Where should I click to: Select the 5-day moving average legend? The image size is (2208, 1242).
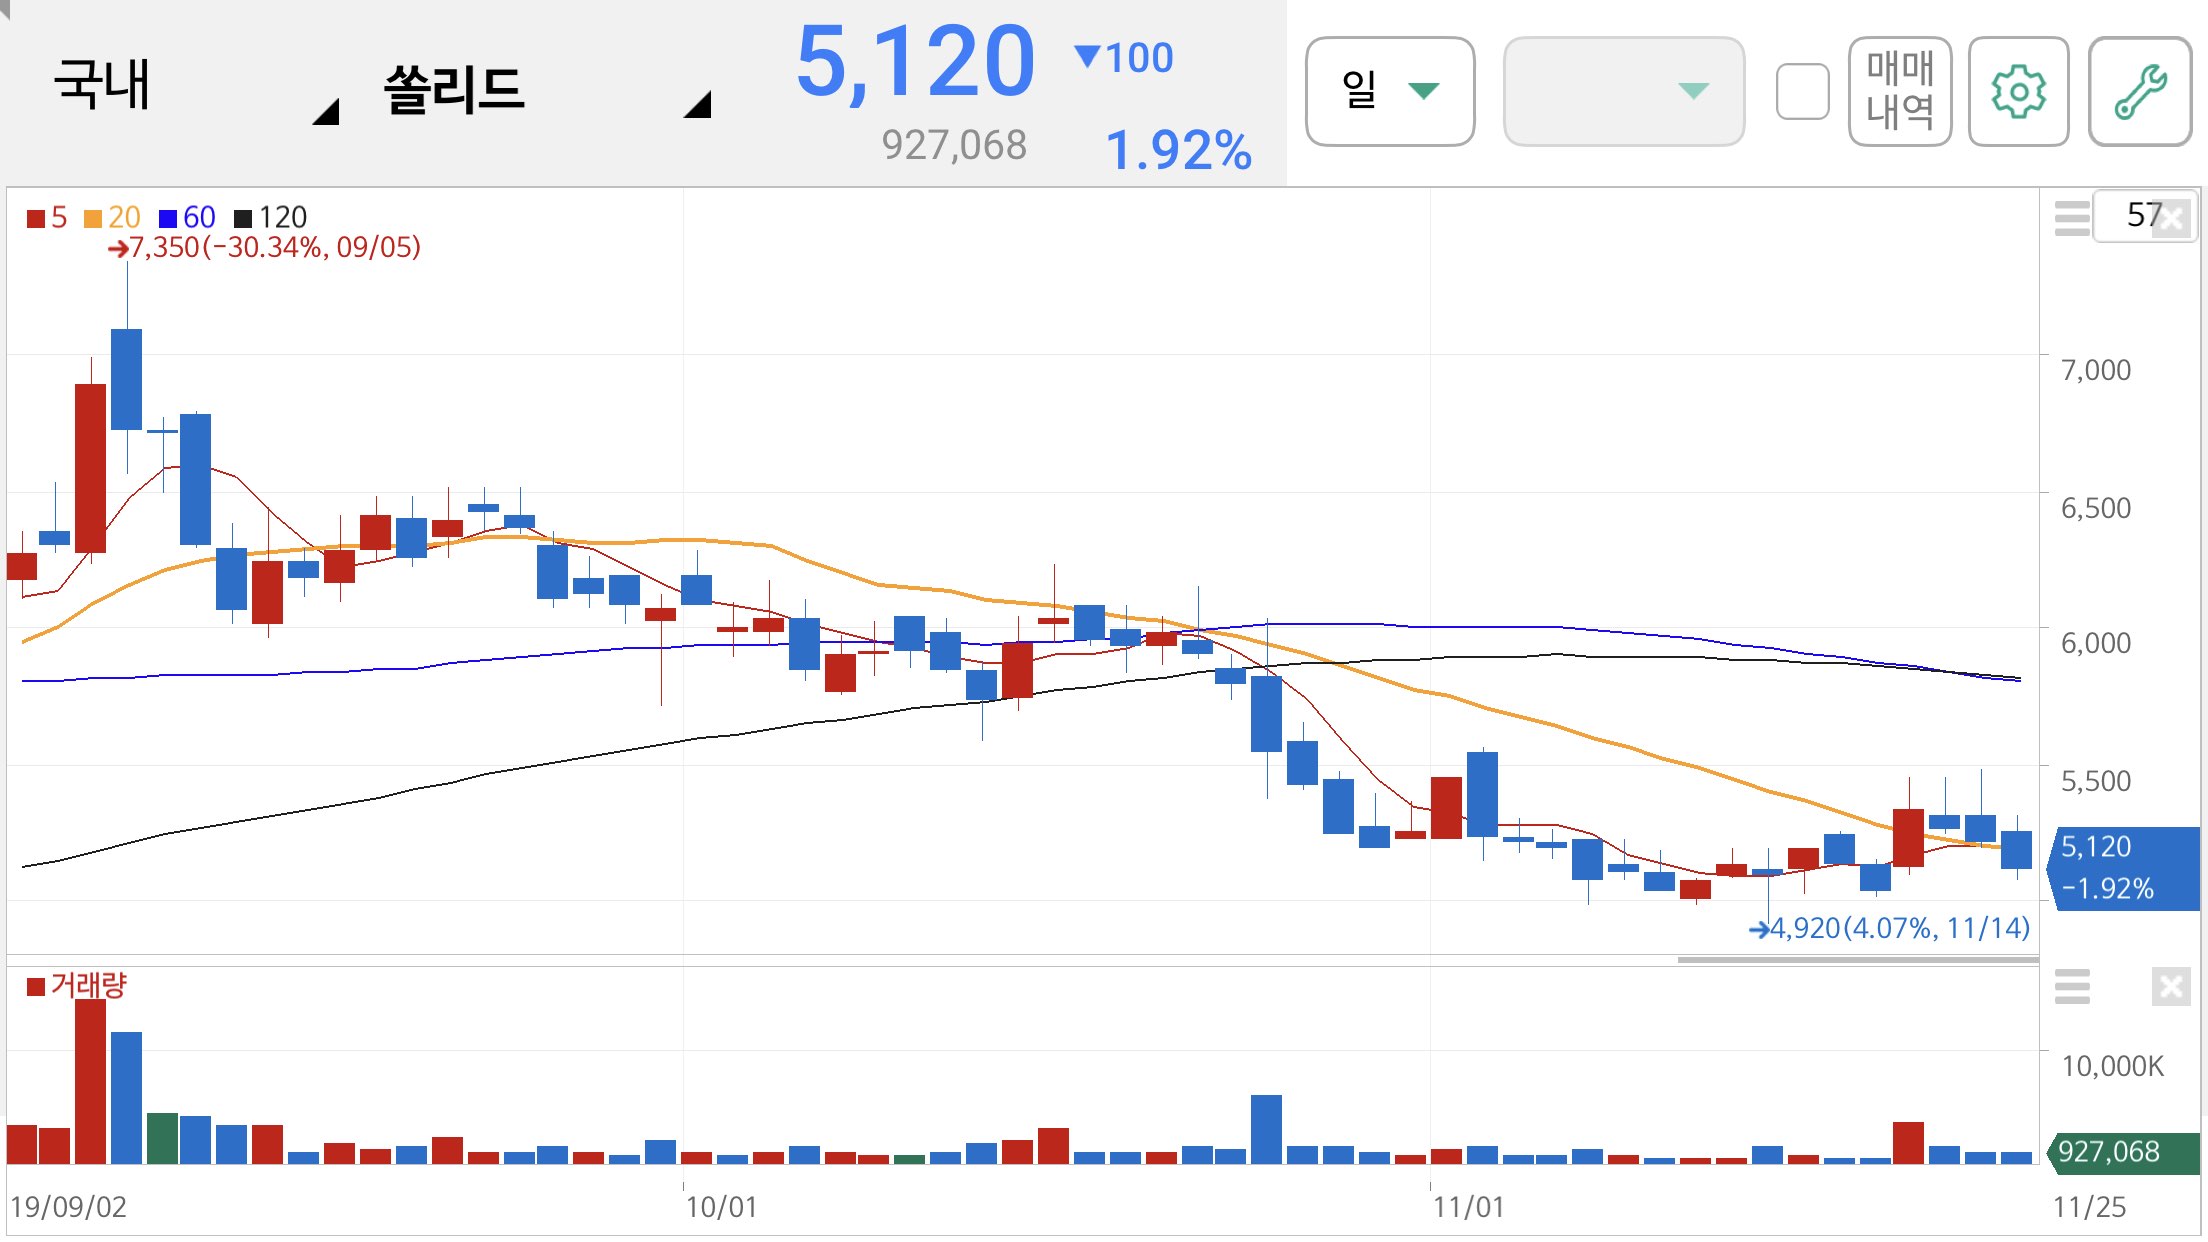(x=47, y=217)
